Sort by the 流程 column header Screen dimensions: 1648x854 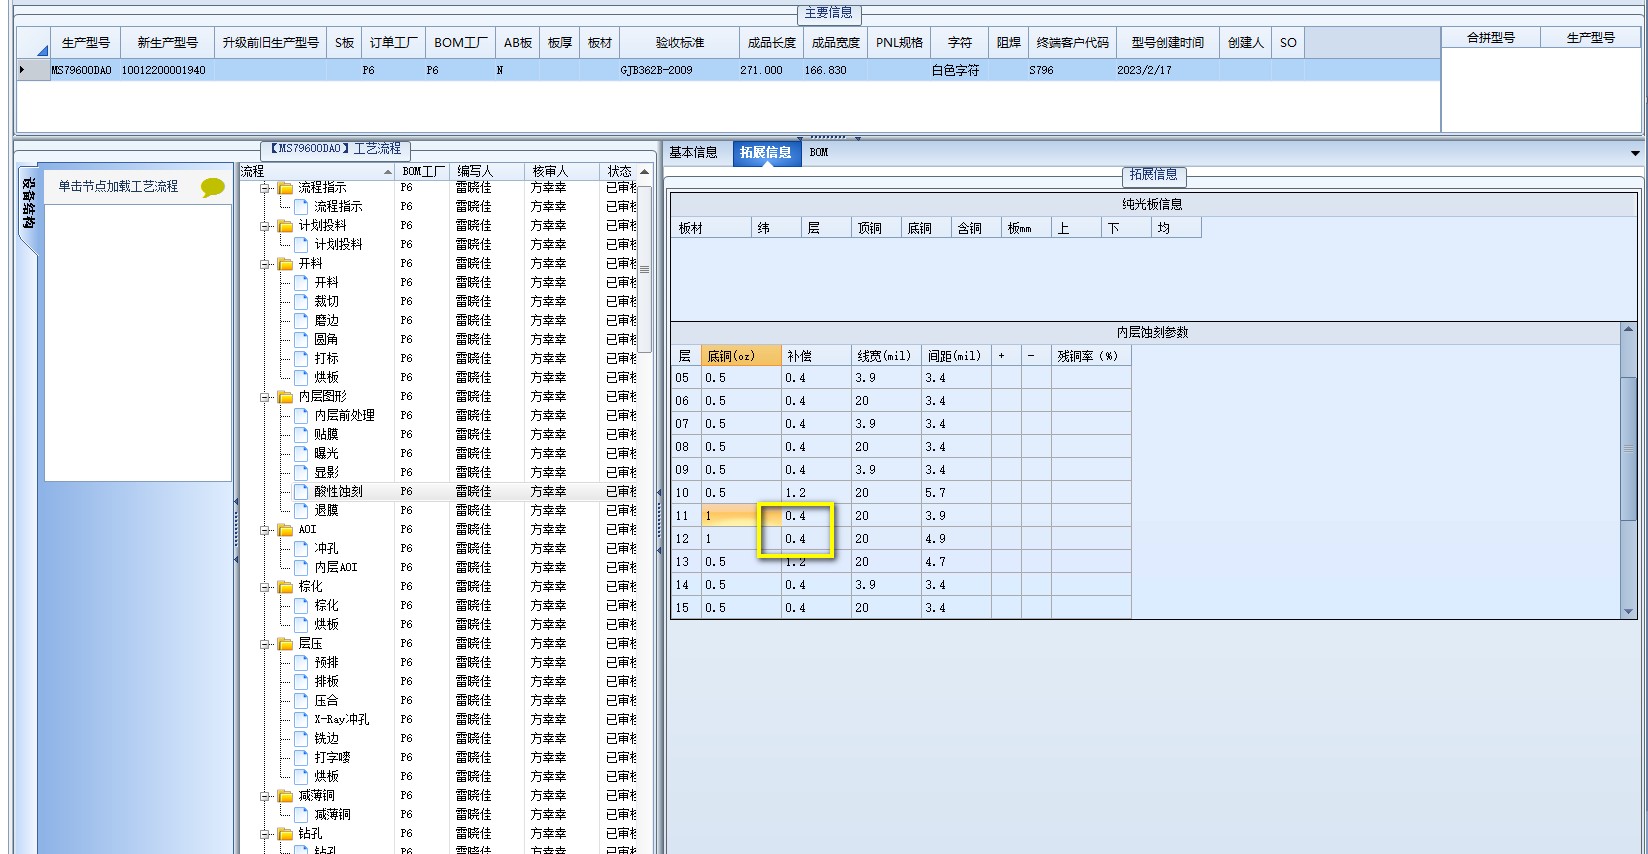tap(317, 171)
